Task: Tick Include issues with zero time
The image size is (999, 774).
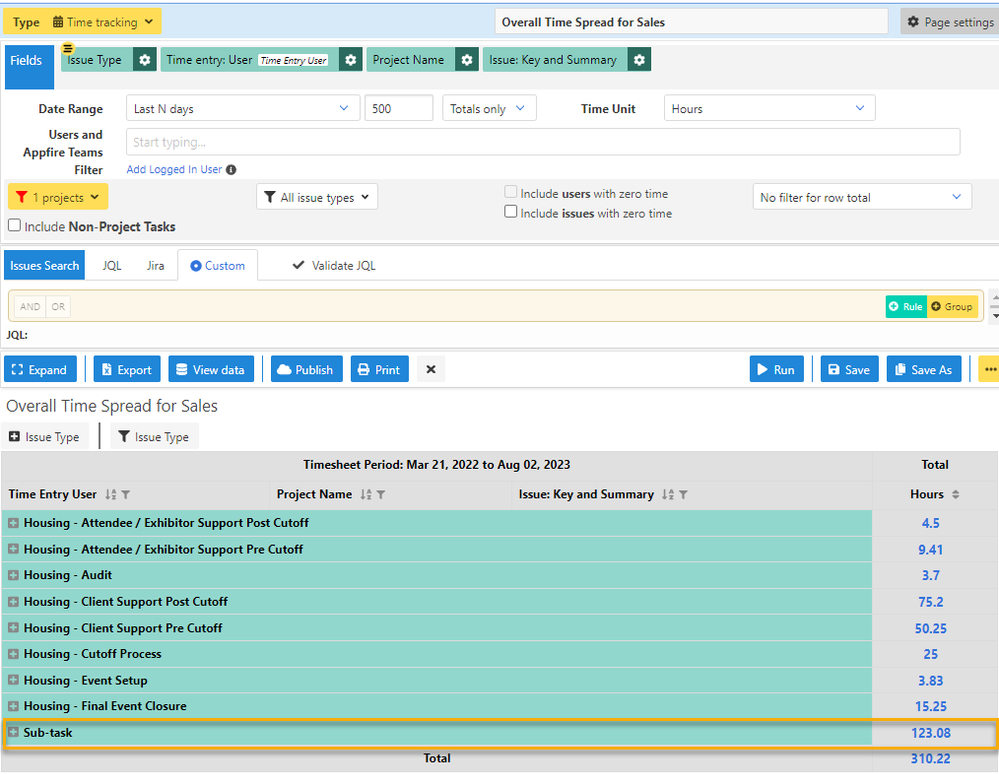Action: (510, 211)
